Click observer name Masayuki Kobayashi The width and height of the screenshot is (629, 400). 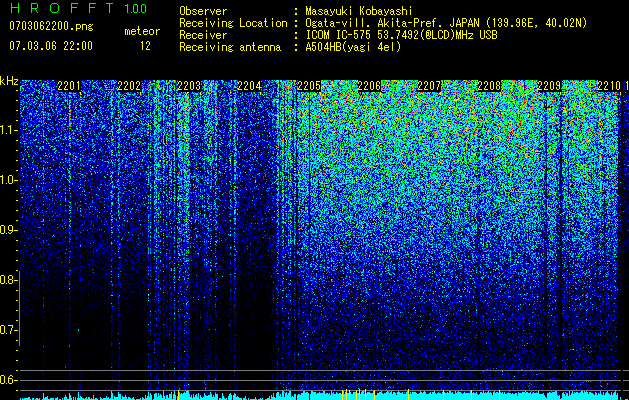click(x=359, y=11)
